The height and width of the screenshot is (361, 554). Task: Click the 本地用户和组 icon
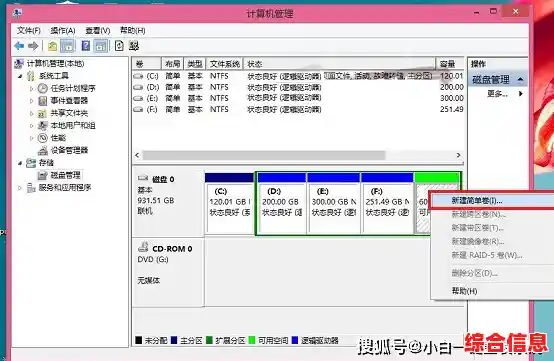click(x=43, y=125)
